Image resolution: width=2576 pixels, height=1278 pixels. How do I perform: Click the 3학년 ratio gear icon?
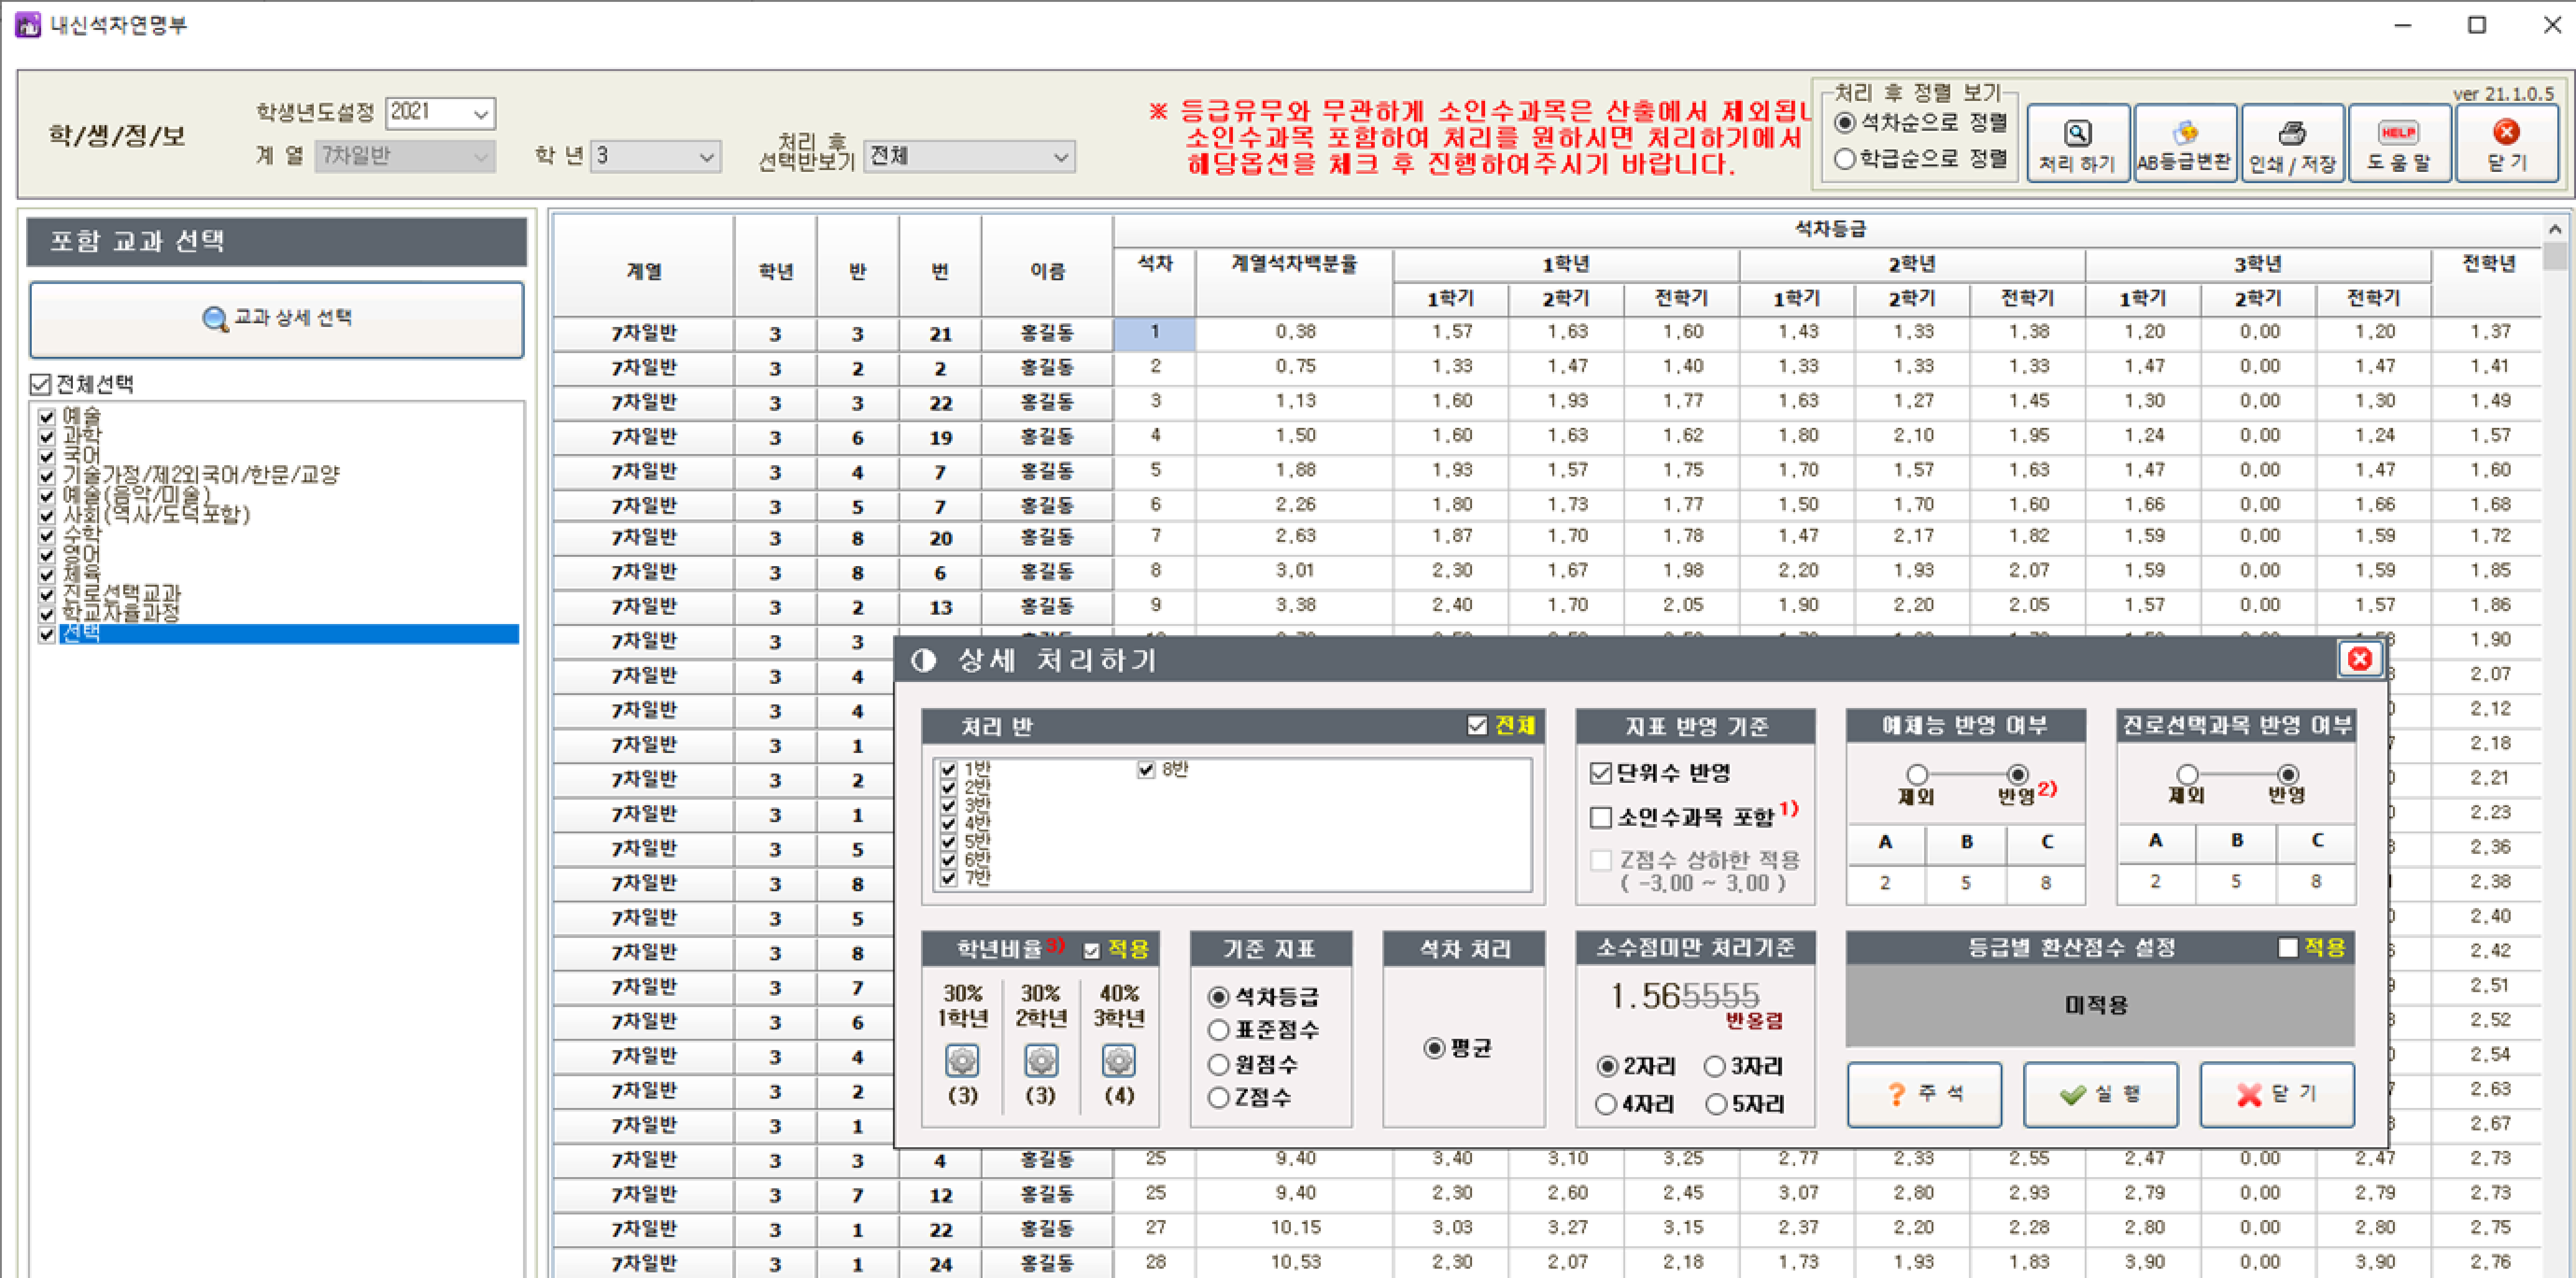click(1118, 1060)
